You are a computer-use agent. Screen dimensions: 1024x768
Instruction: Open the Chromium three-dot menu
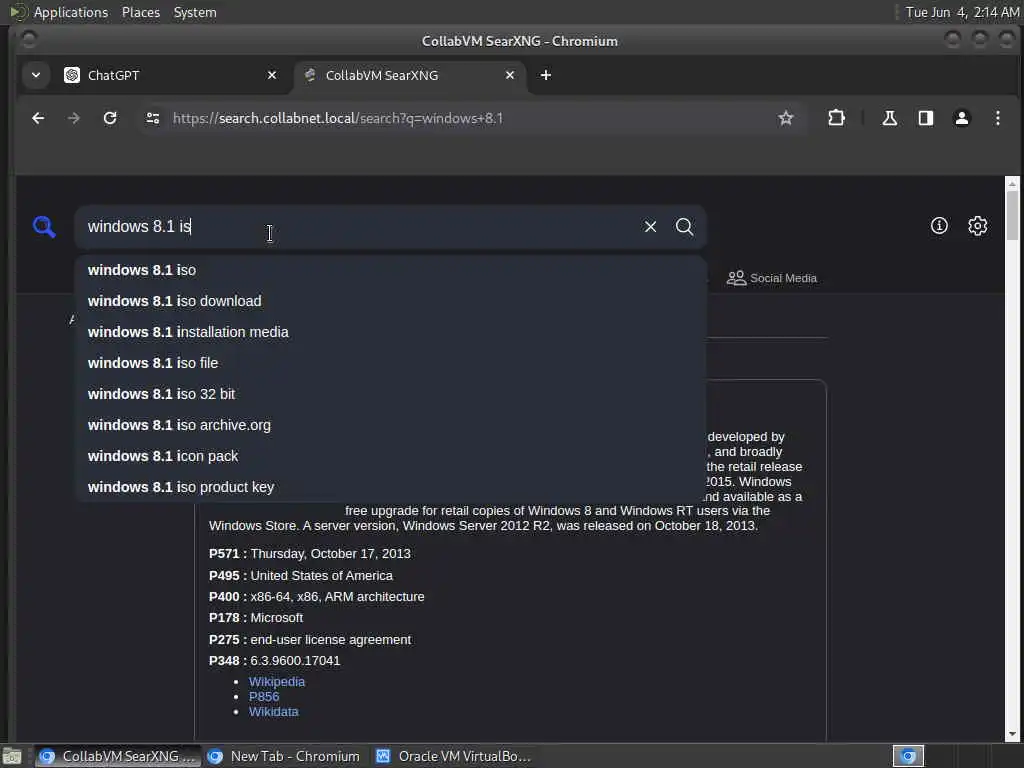(998, 118)
